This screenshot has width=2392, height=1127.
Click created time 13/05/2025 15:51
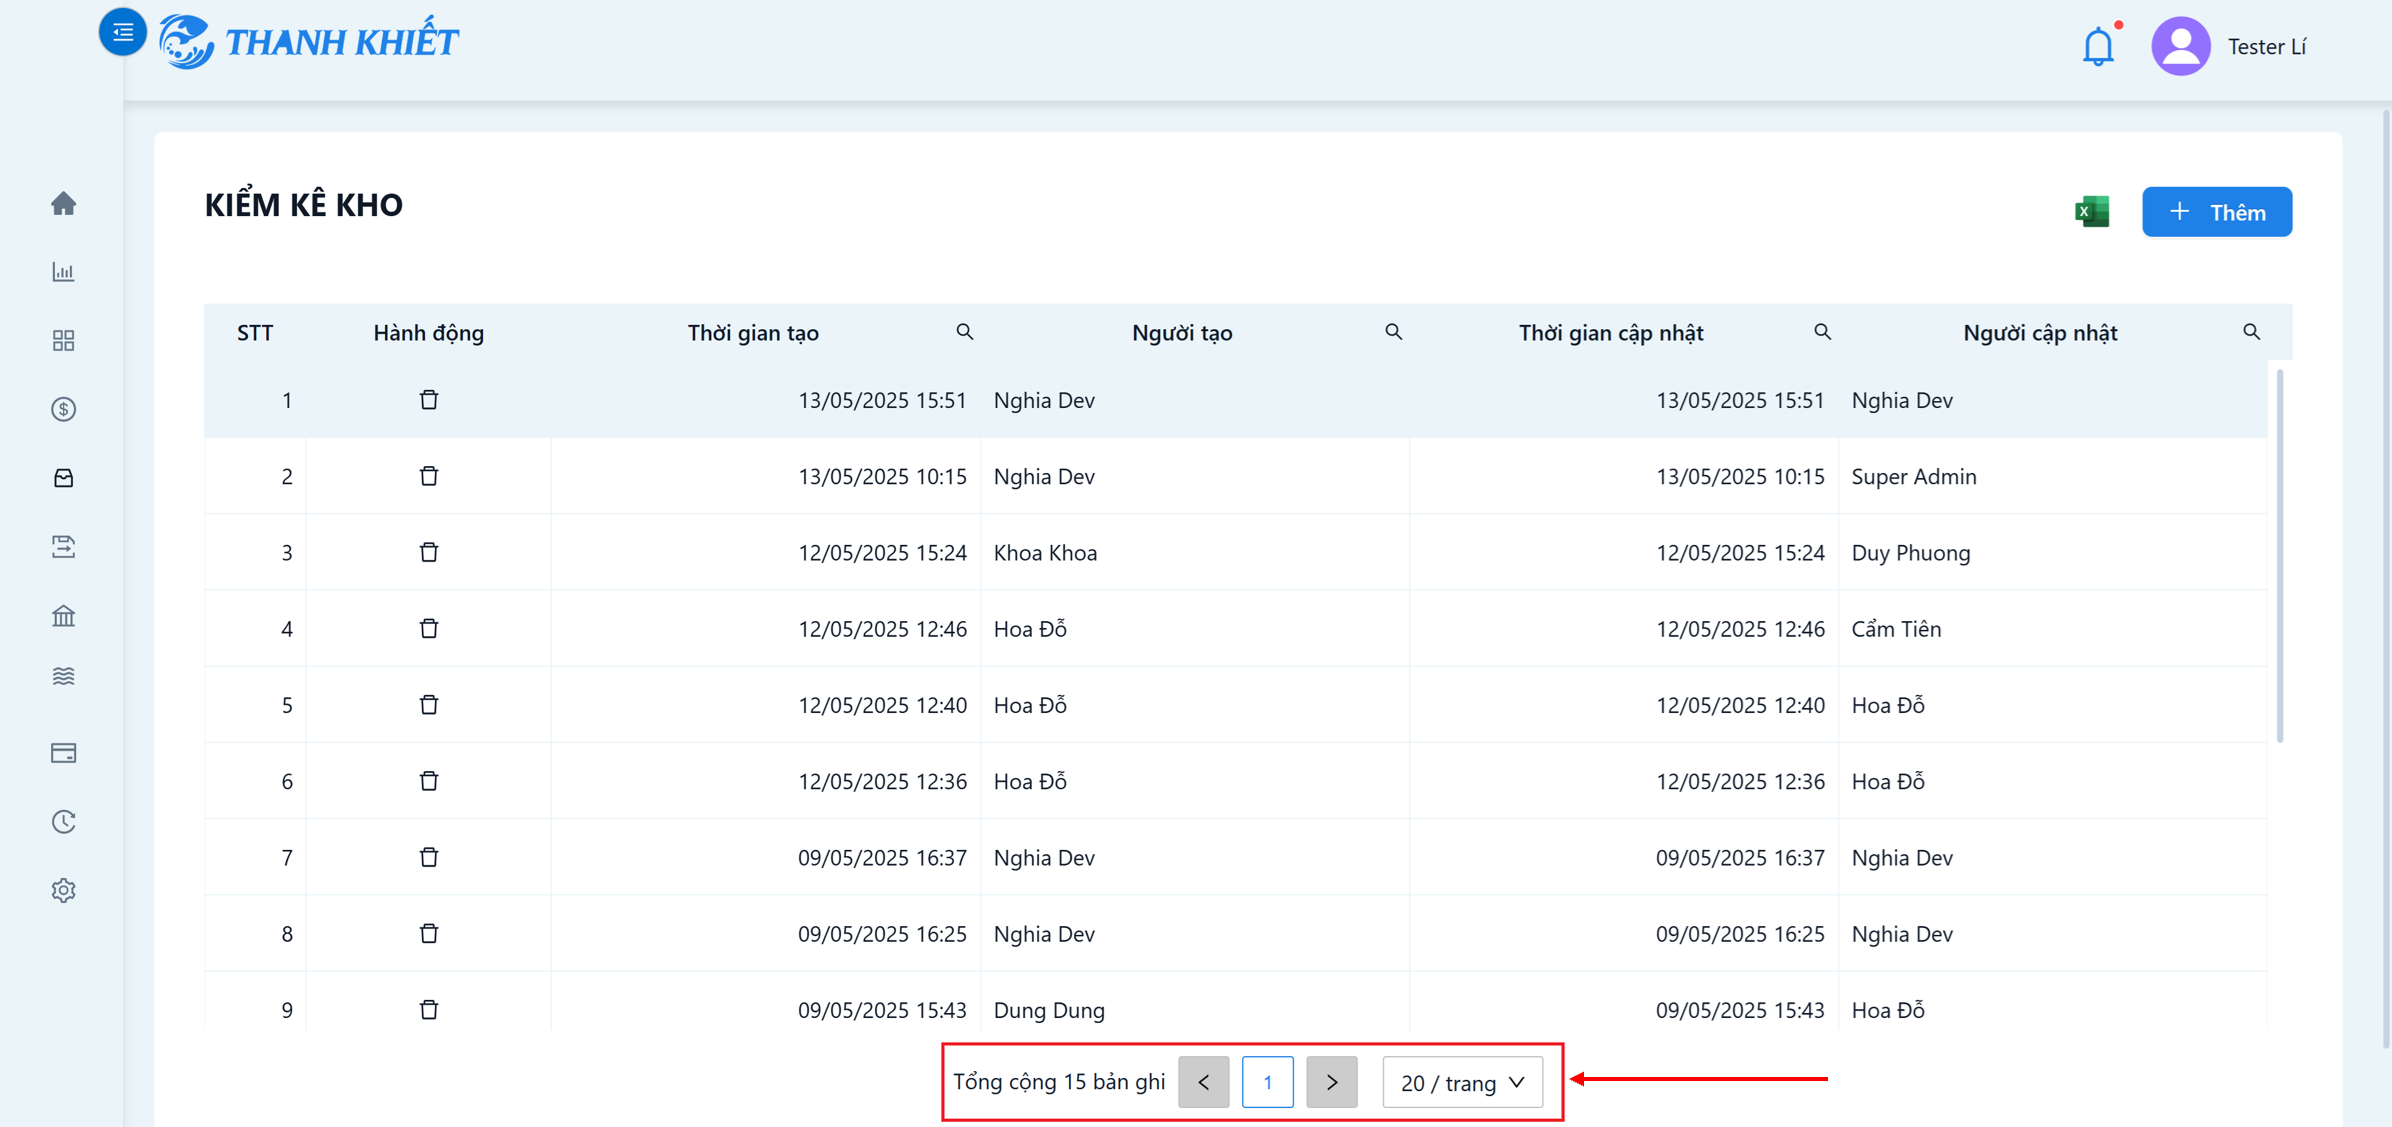click(x=882, y=400)
